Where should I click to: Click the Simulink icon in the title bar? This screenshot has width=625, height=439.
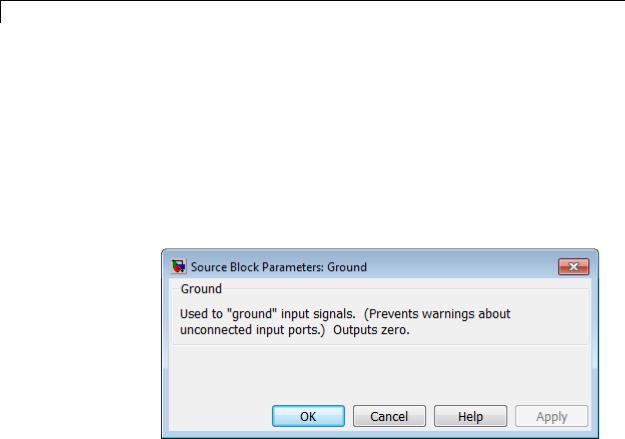(179, 266)
